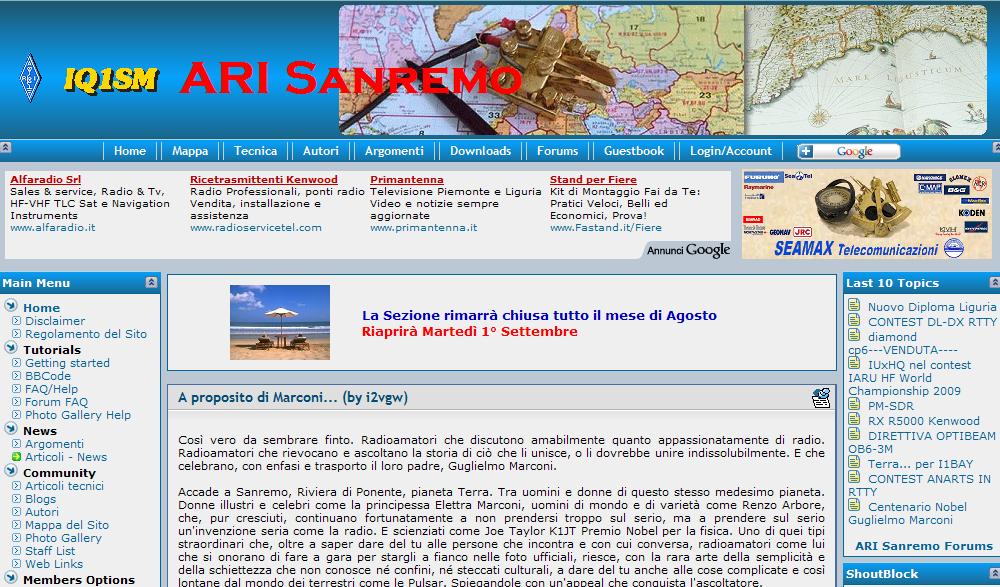The image size is (1000, 587).
Task: Open Photo Gallery Help
Action: (x=78, y=415)
